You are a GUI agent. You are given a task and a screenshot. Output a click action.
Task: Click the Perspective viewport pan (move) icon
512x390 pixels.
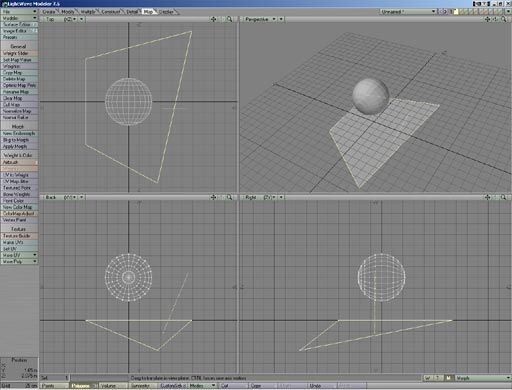pos(487,19)
